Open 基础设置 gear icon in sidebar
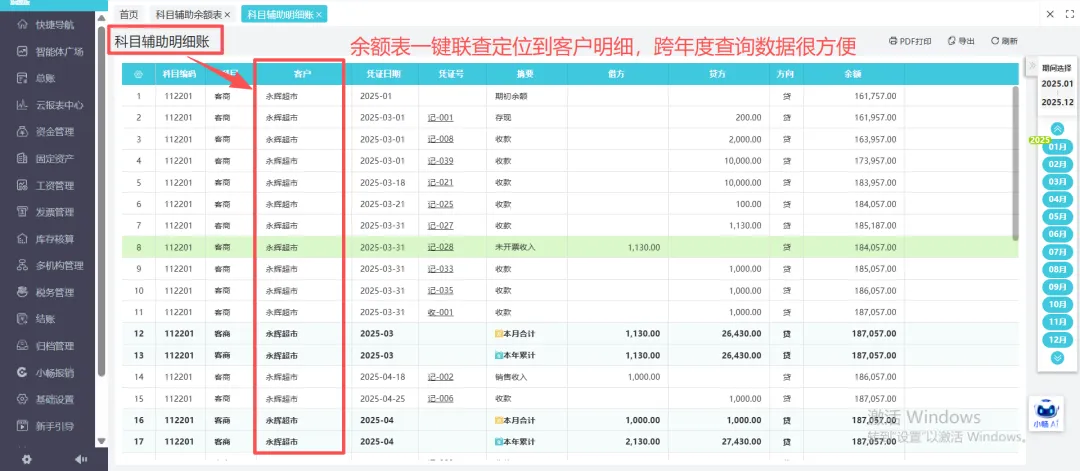This screenshot has width=1080, height=471. point(23,399)
